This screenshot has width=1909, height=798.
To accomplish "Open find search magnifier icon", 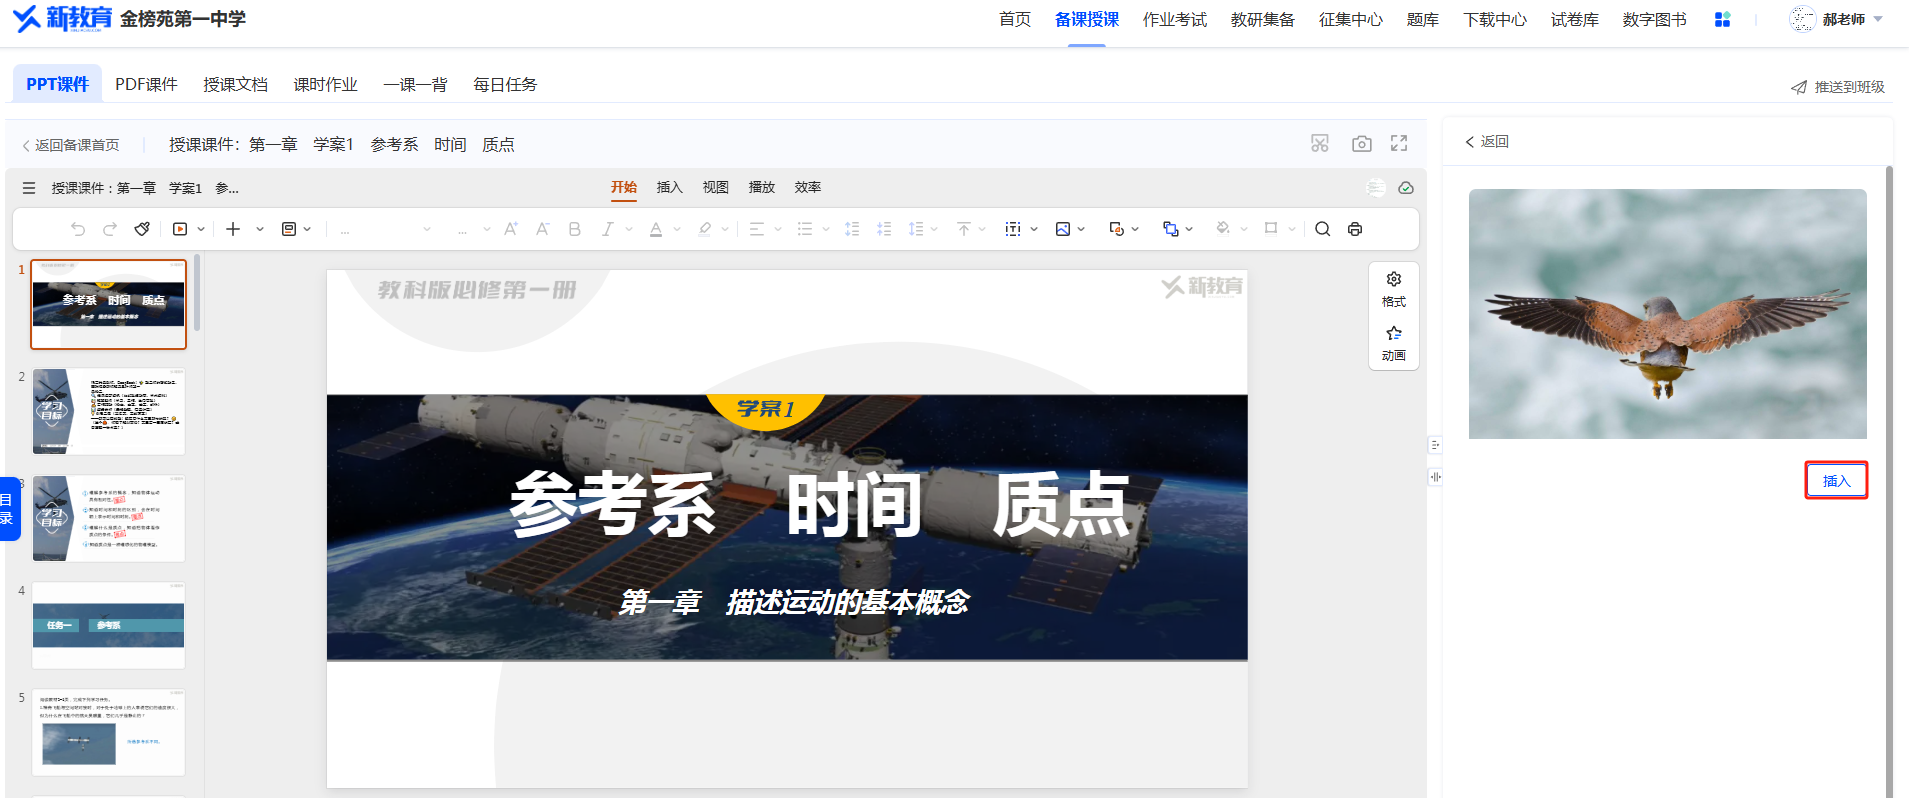I will (x=1323, y=229).
